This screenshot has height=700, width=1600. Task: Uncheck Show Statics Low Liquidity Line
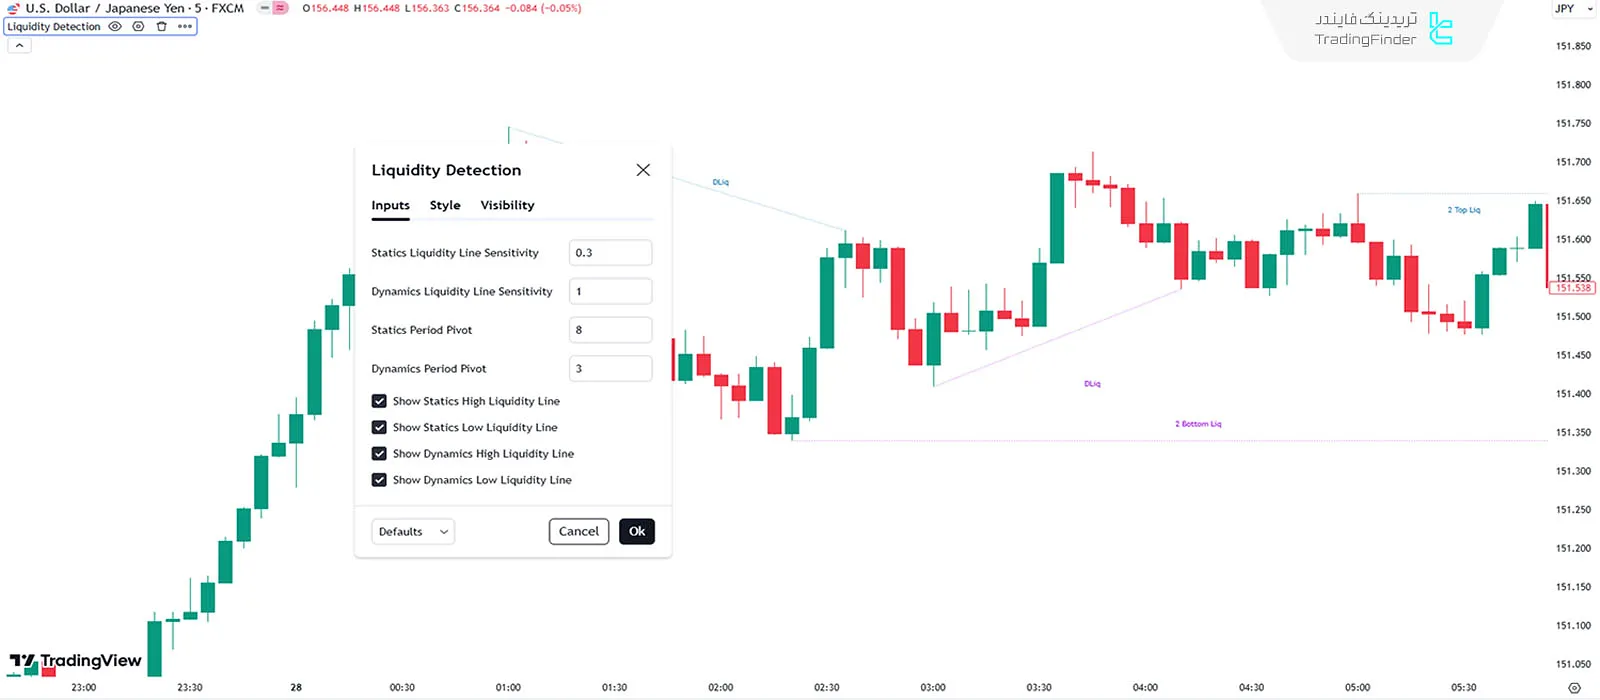[379, 427]
